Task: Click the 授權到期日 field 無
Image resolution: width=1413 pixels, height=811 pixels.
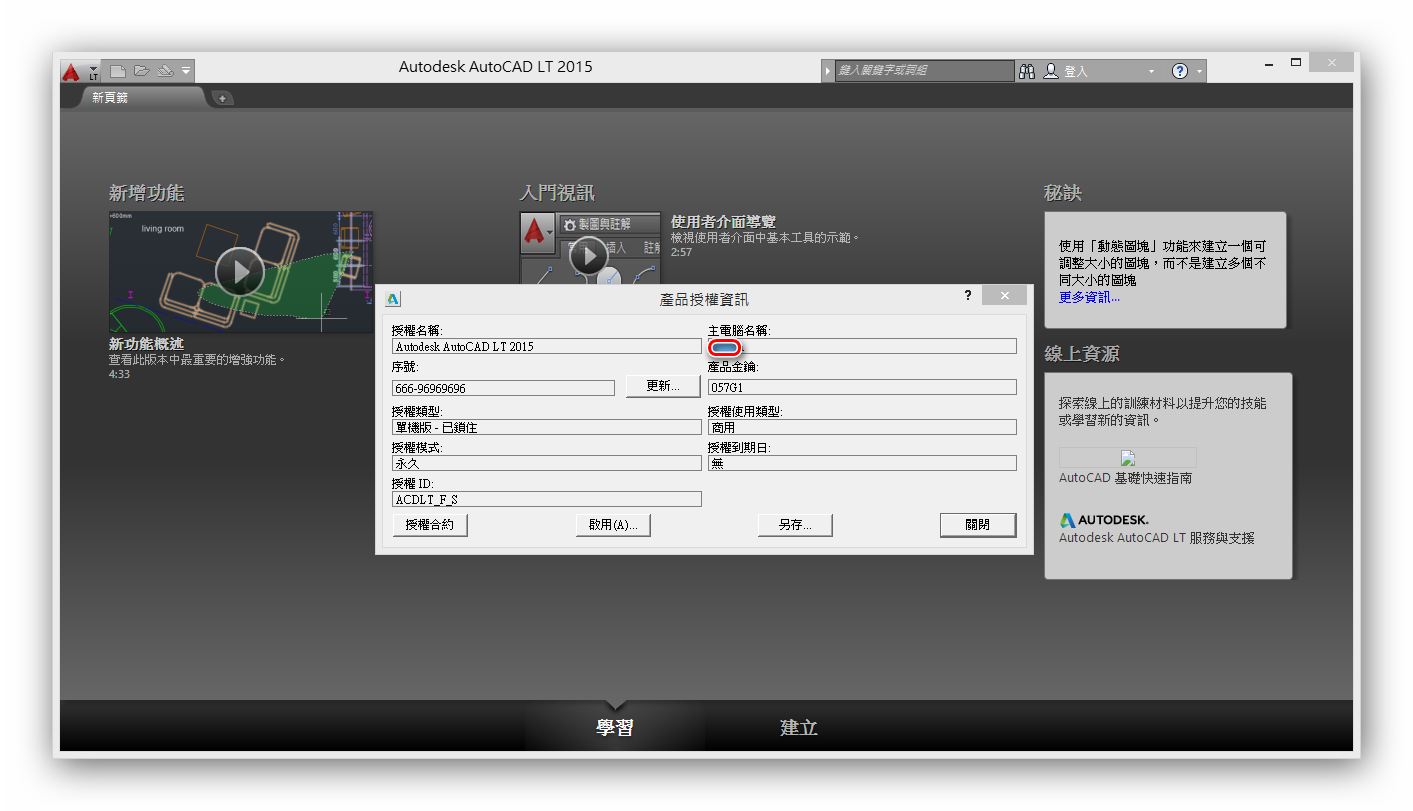Action: [862, 463]
